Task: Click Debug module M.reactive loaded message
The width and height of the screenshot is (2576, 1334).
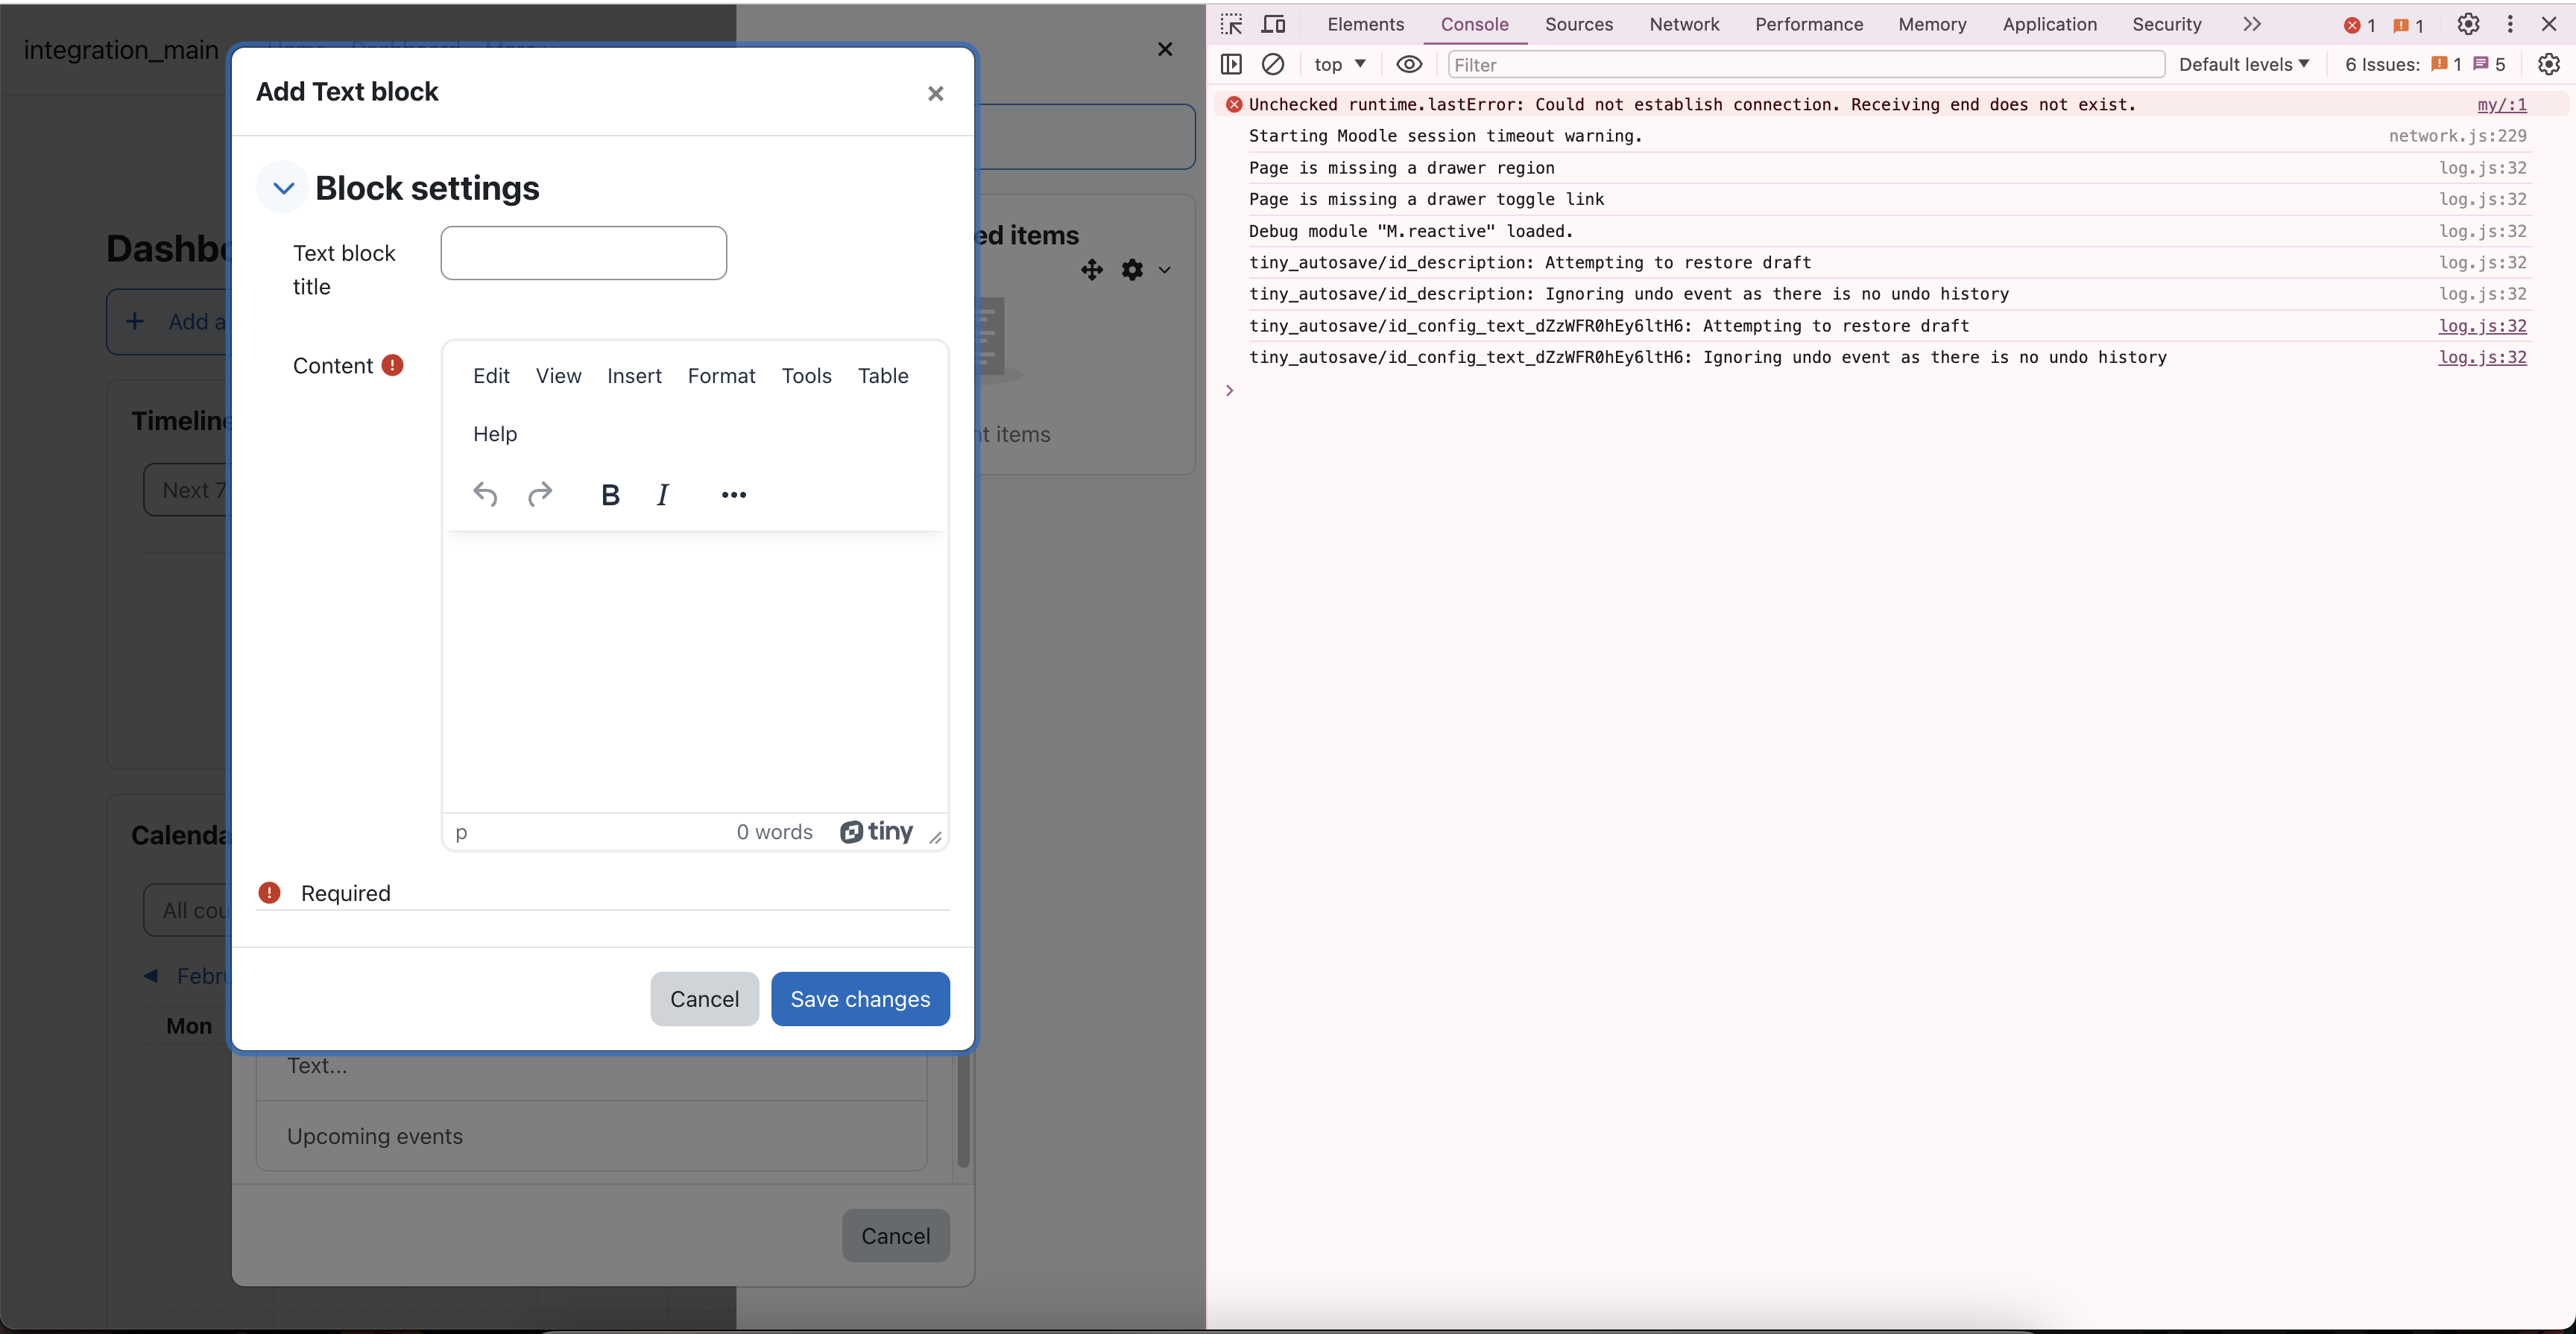Action: coord(1411,231)
